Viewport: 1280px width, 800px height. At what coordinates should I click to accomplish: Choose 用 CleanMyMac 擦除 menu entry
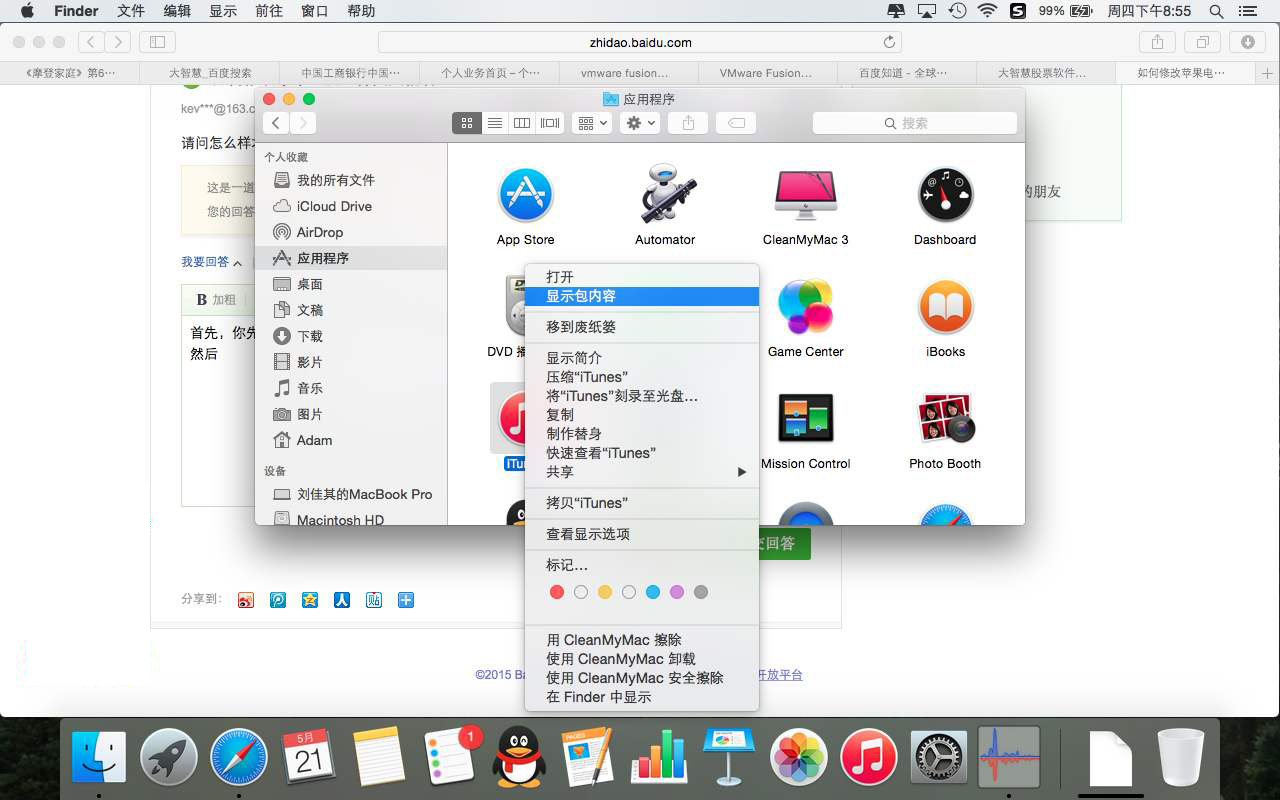642,640
